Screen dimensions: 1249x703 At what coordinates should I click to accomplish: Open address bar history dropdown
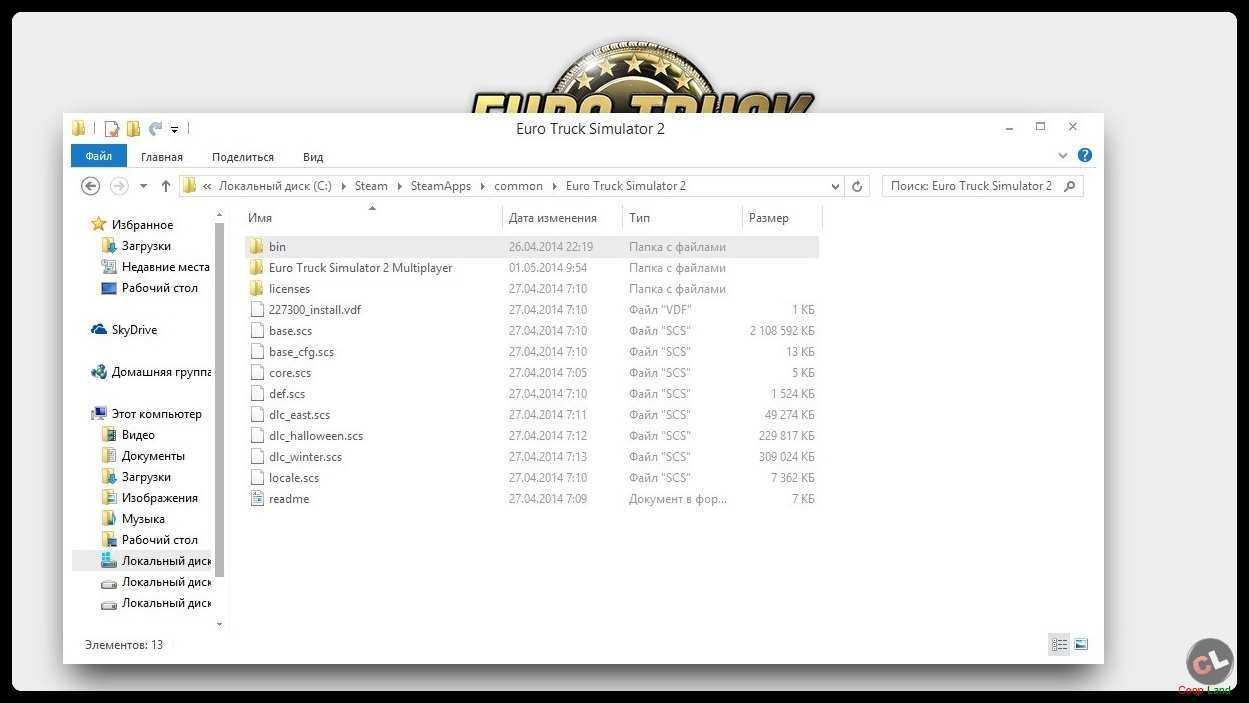click(x=835, y=186)
